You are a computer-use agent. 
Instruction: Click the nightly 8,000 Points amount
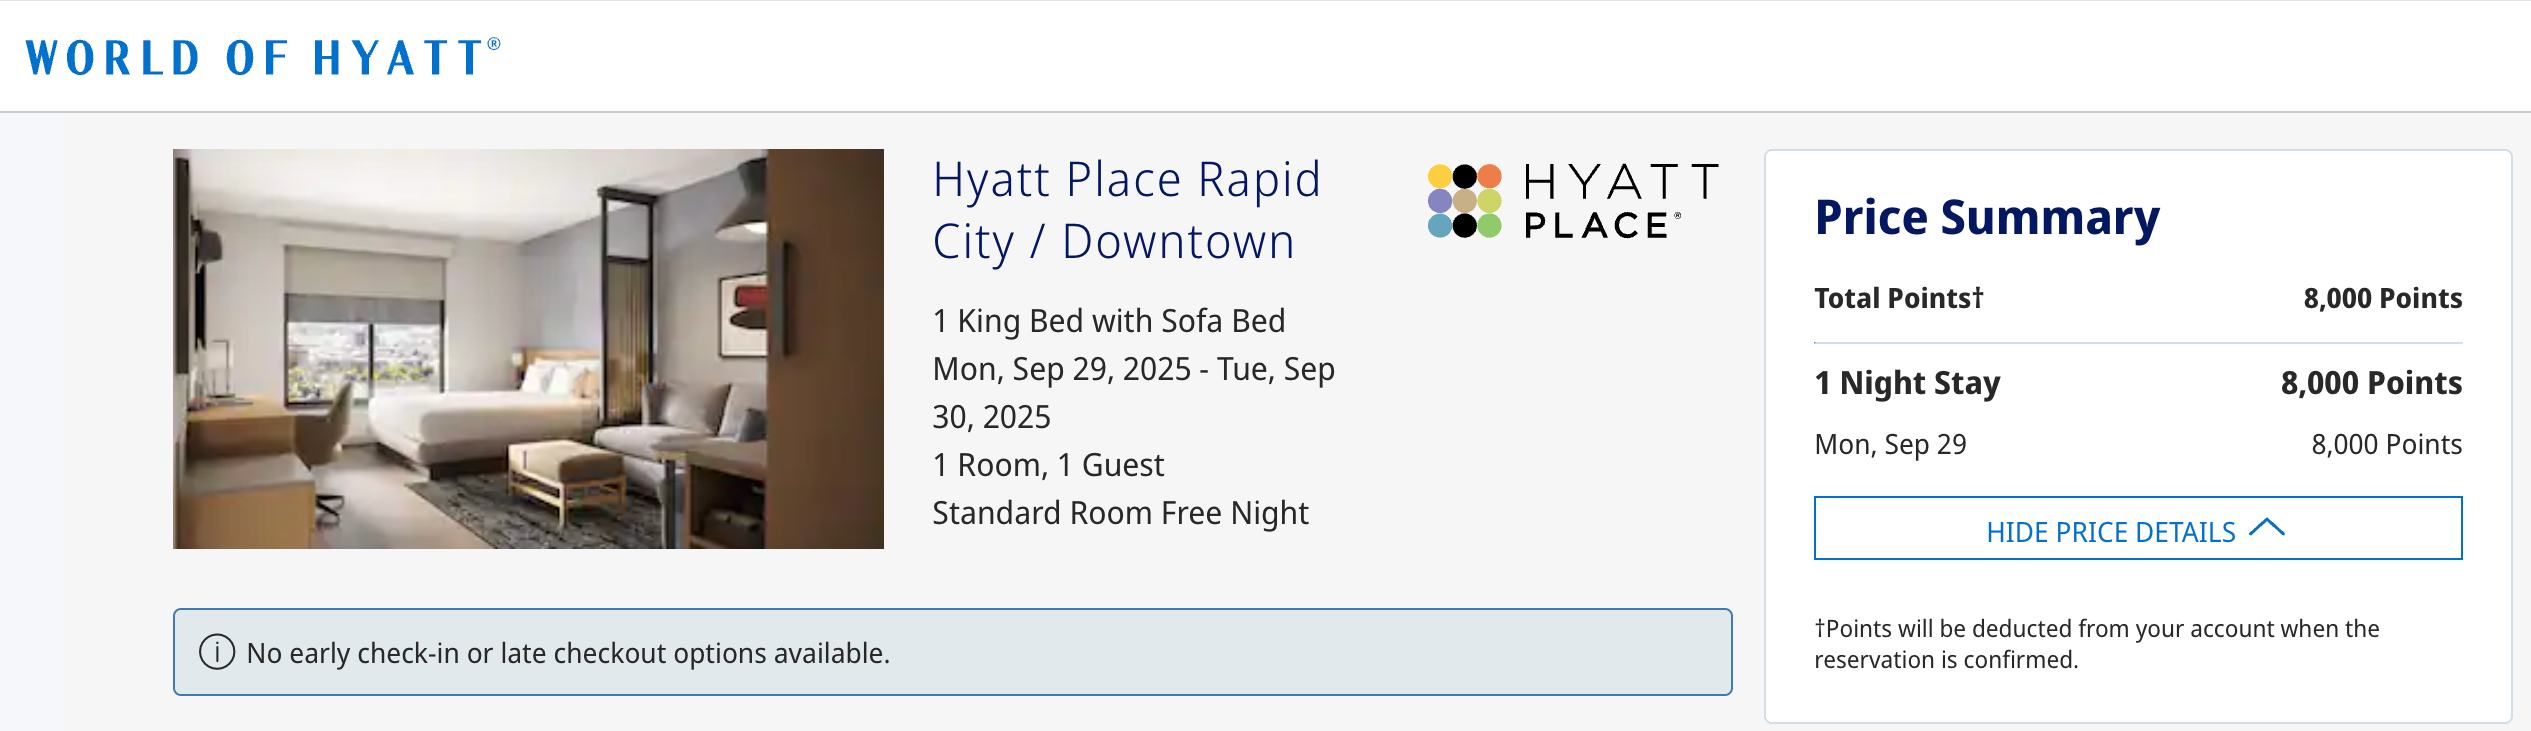click(2385, 444)
